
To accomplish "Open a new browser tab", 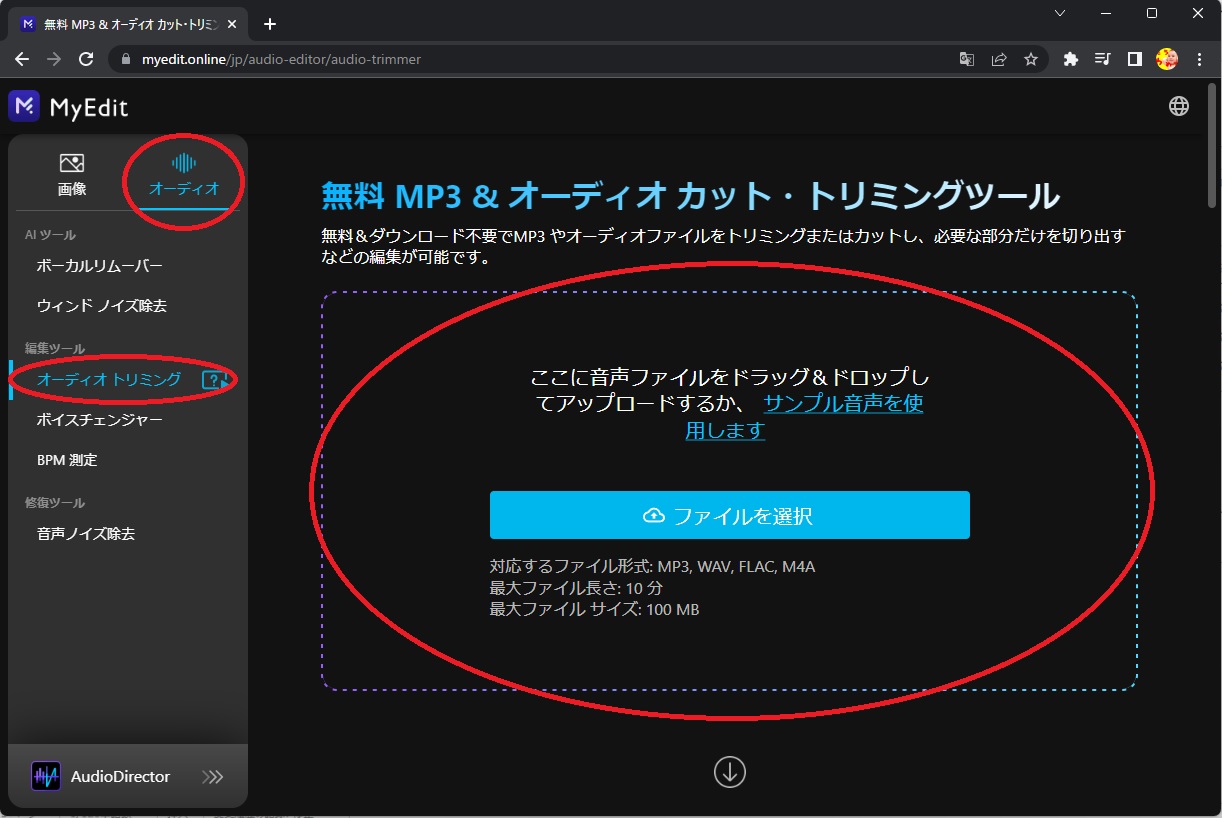I will pos(269,24).
